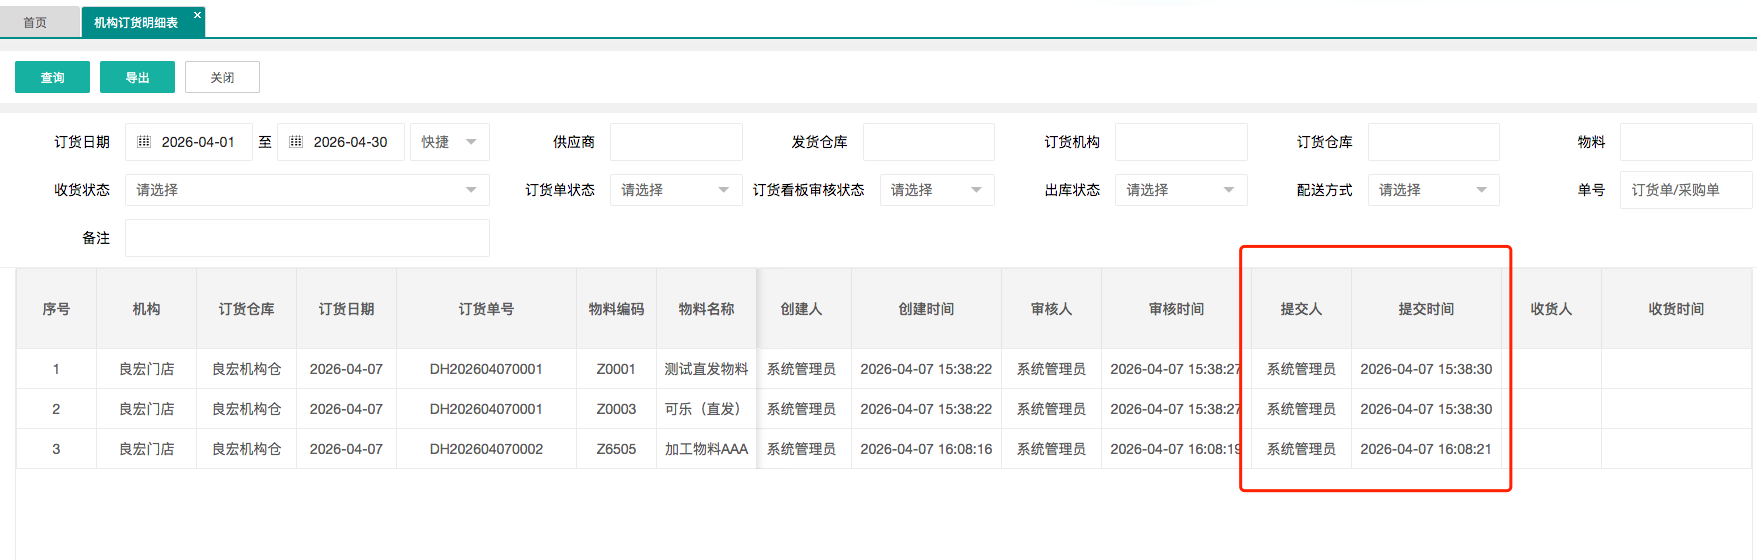Focus the 备注 input field
This screenshot has width=1757, height=560.
click(307, 238)
